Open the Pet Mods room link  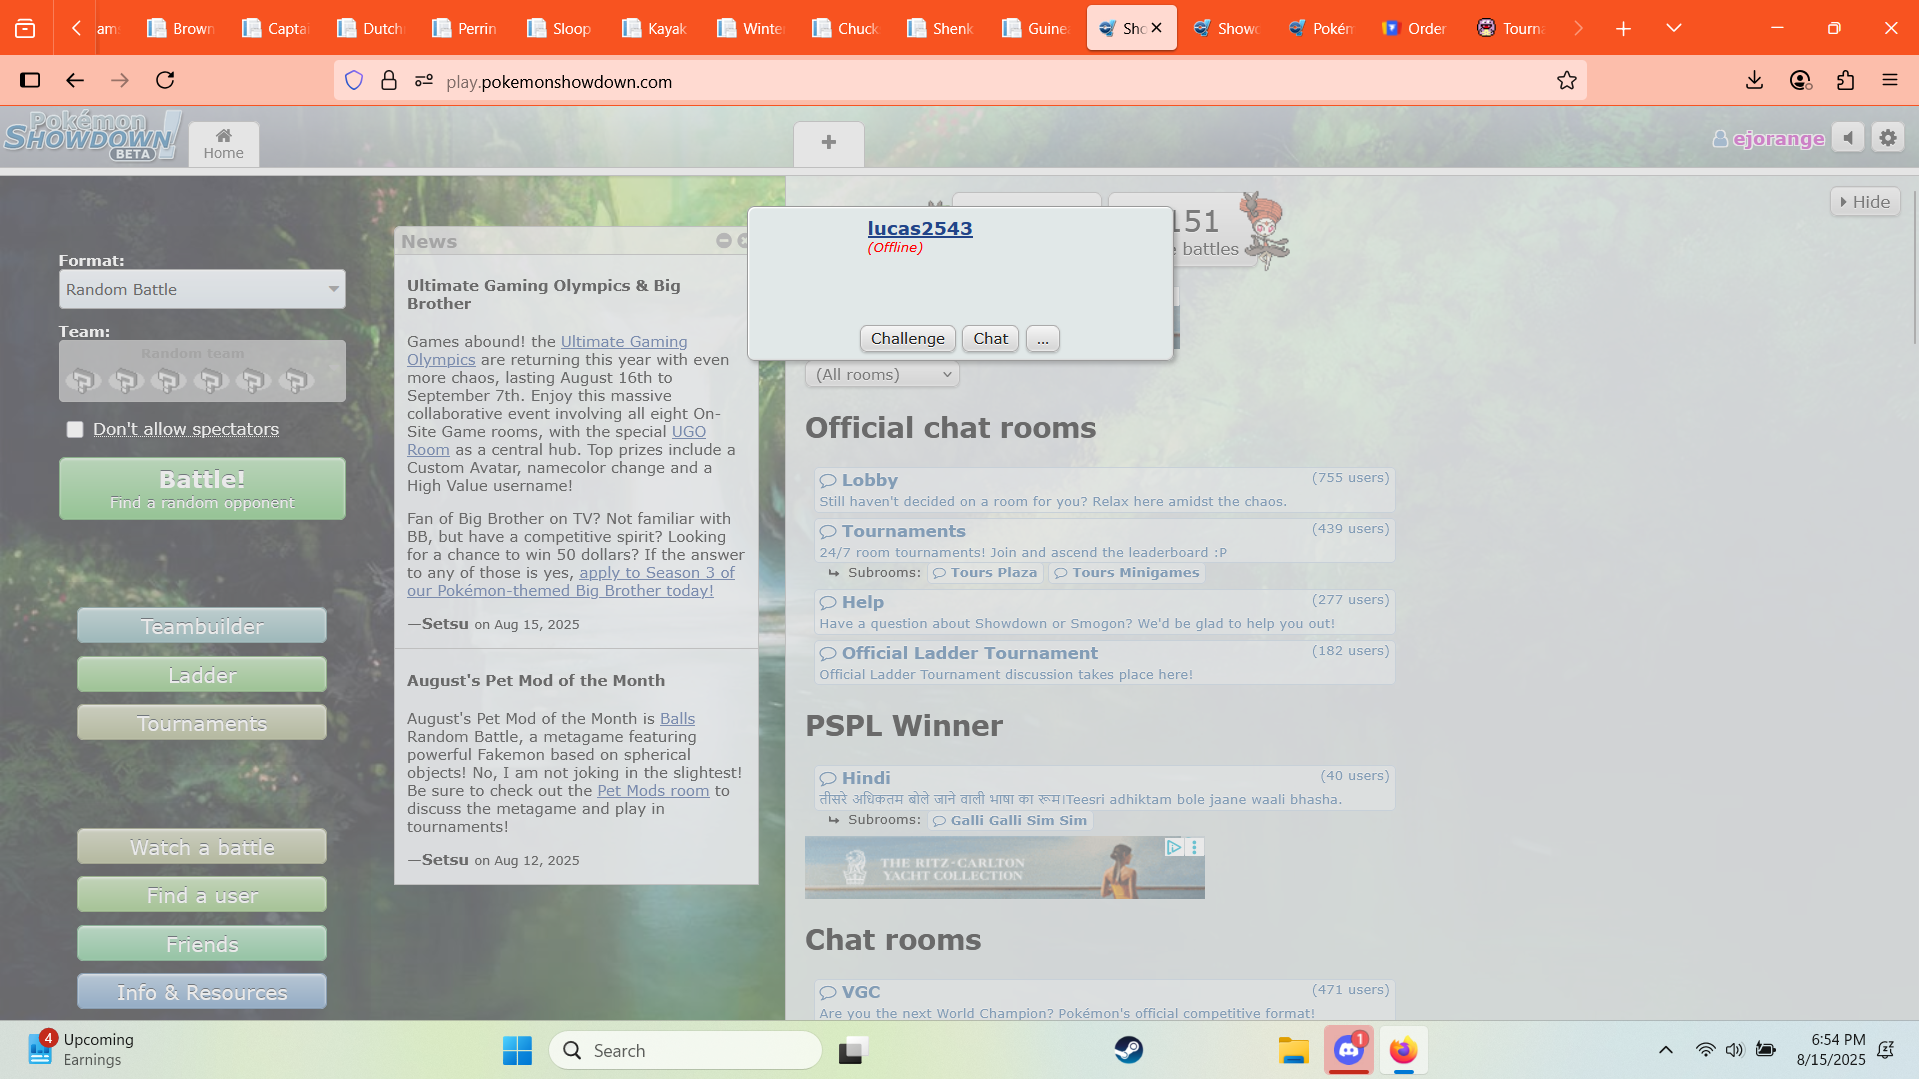[x=653, y=791]
